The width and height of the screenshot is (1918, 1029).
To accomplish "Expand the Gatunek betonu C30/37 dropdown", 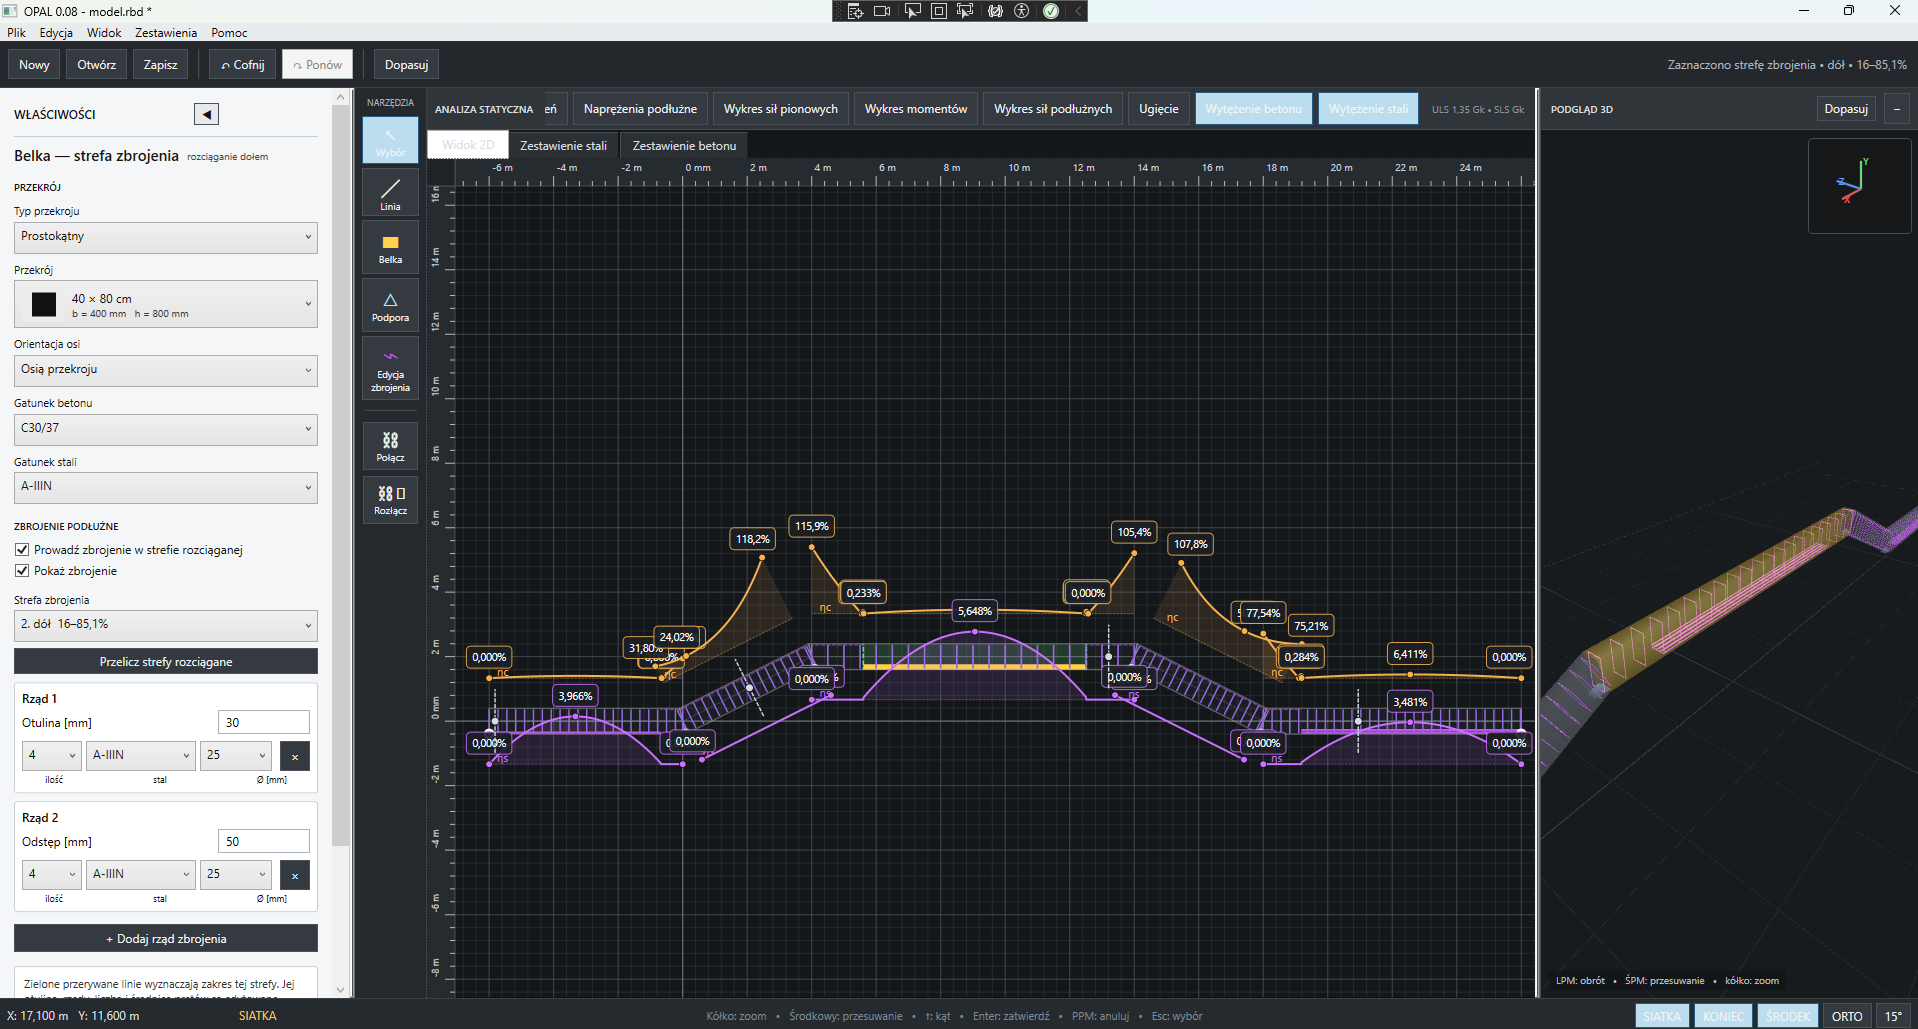I will [166, 429].
